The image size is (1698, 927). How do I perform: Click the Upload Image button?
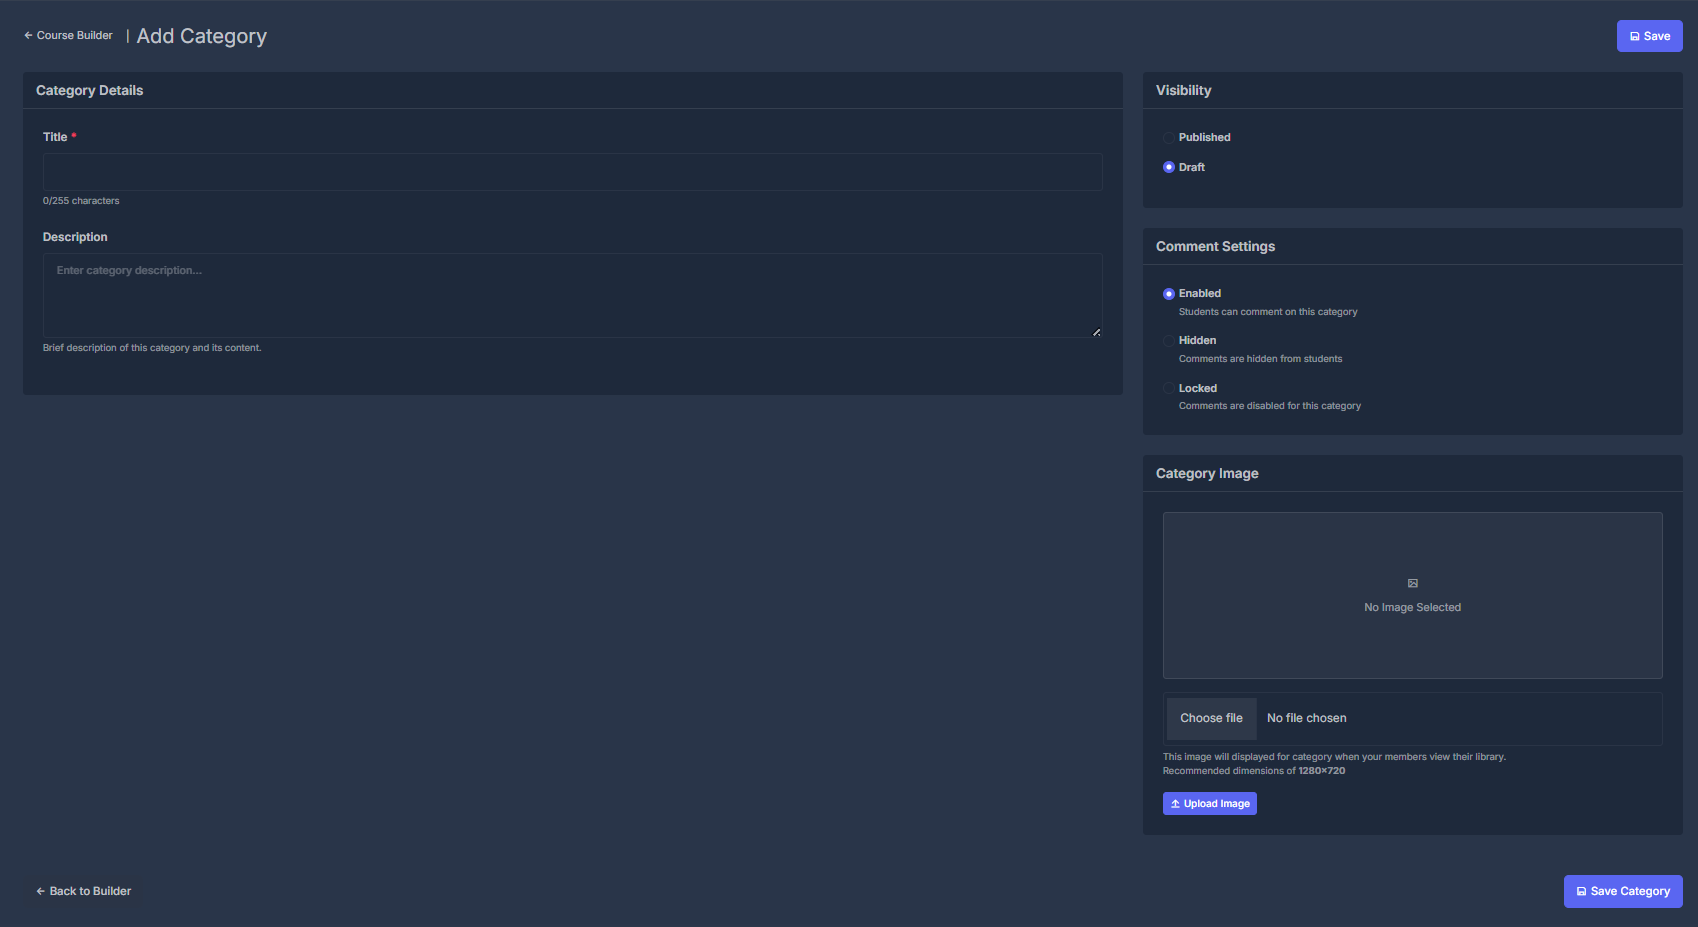coord(1209,803)
